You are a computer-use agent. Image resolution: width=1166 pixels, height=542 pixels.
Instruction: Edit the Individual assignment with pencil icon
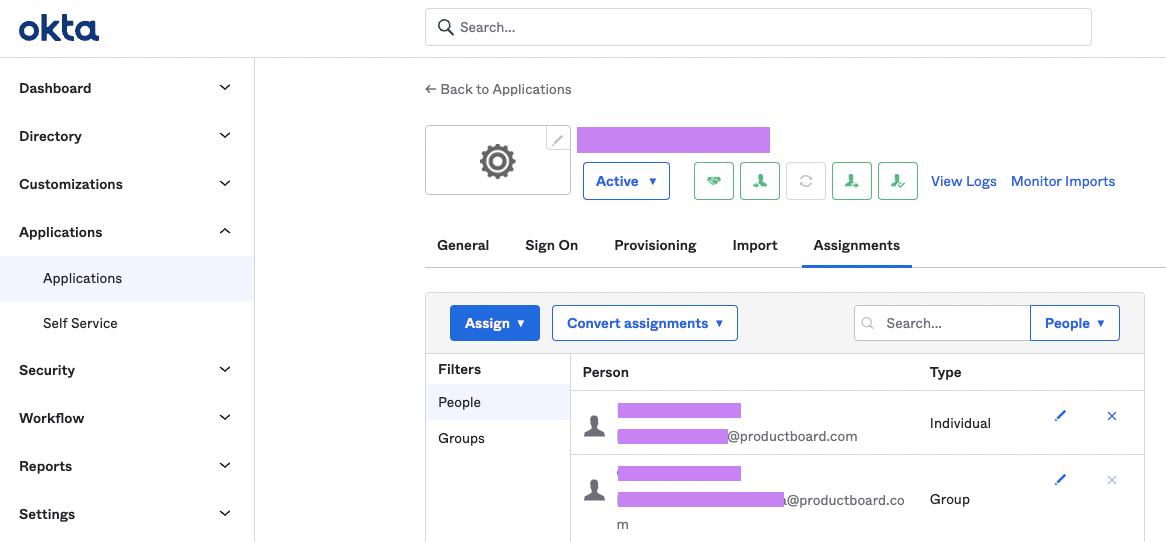1060,416
